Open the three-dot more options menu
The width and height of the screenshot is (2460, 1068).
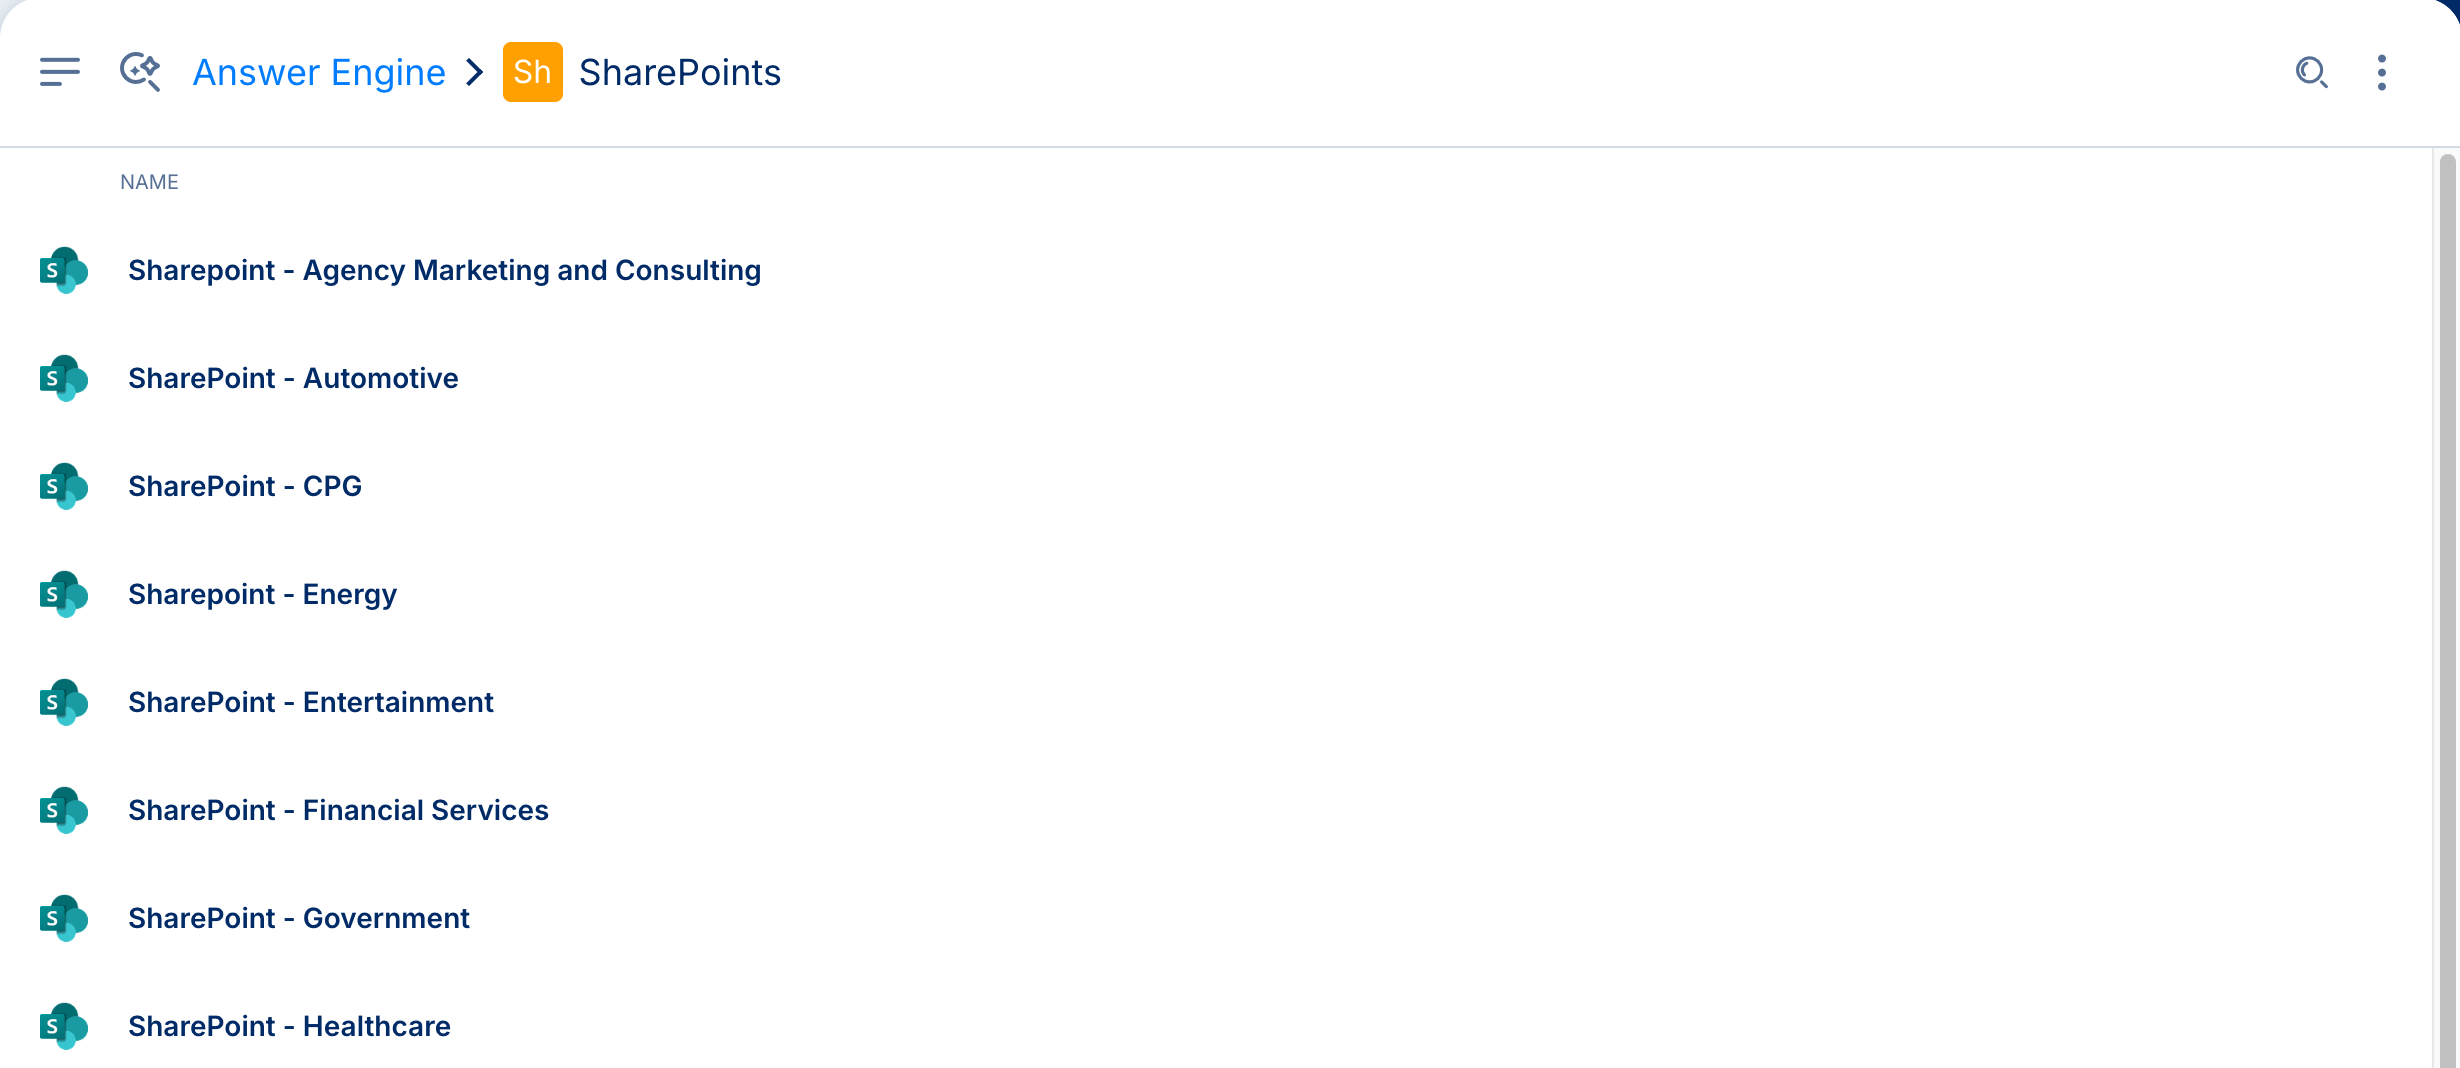[2382, 72]
